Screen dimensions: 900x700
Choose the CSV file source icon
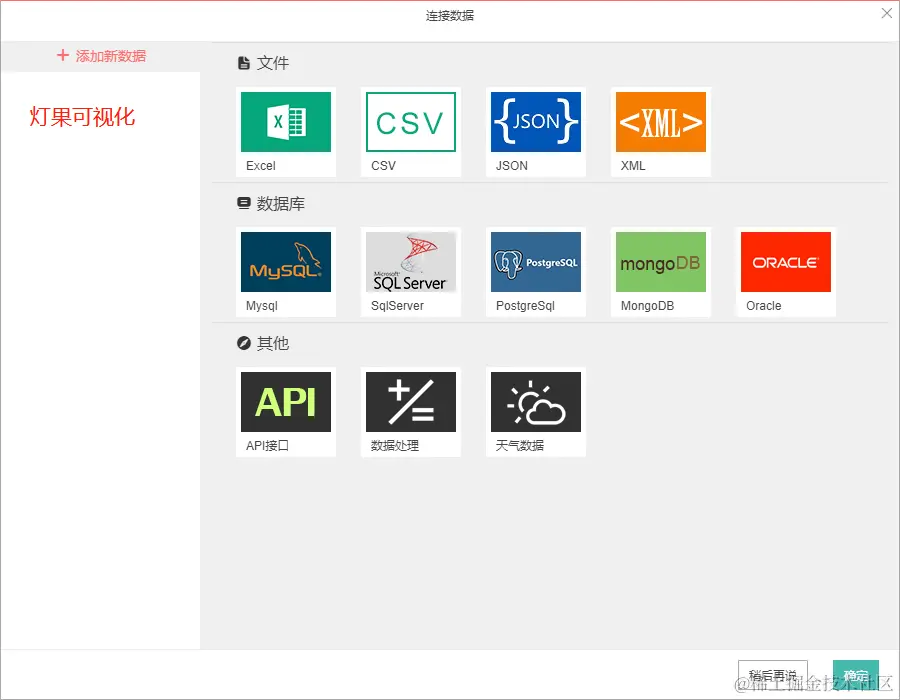coord(411,122)
